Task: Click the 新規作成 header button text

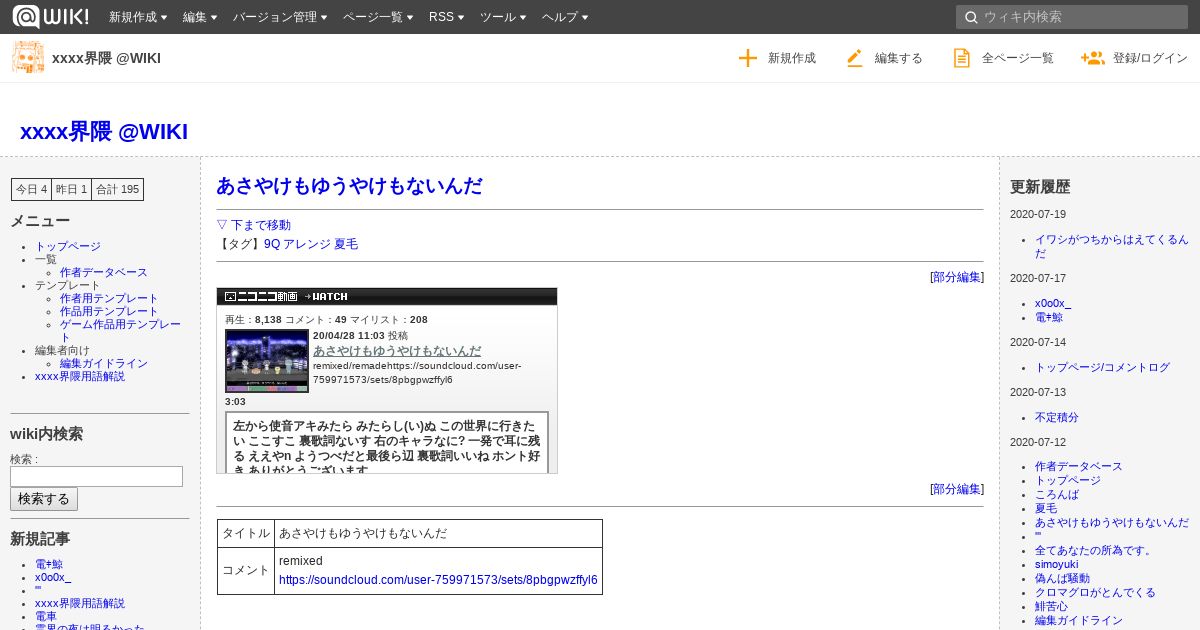Action: [x=792, y=58]
